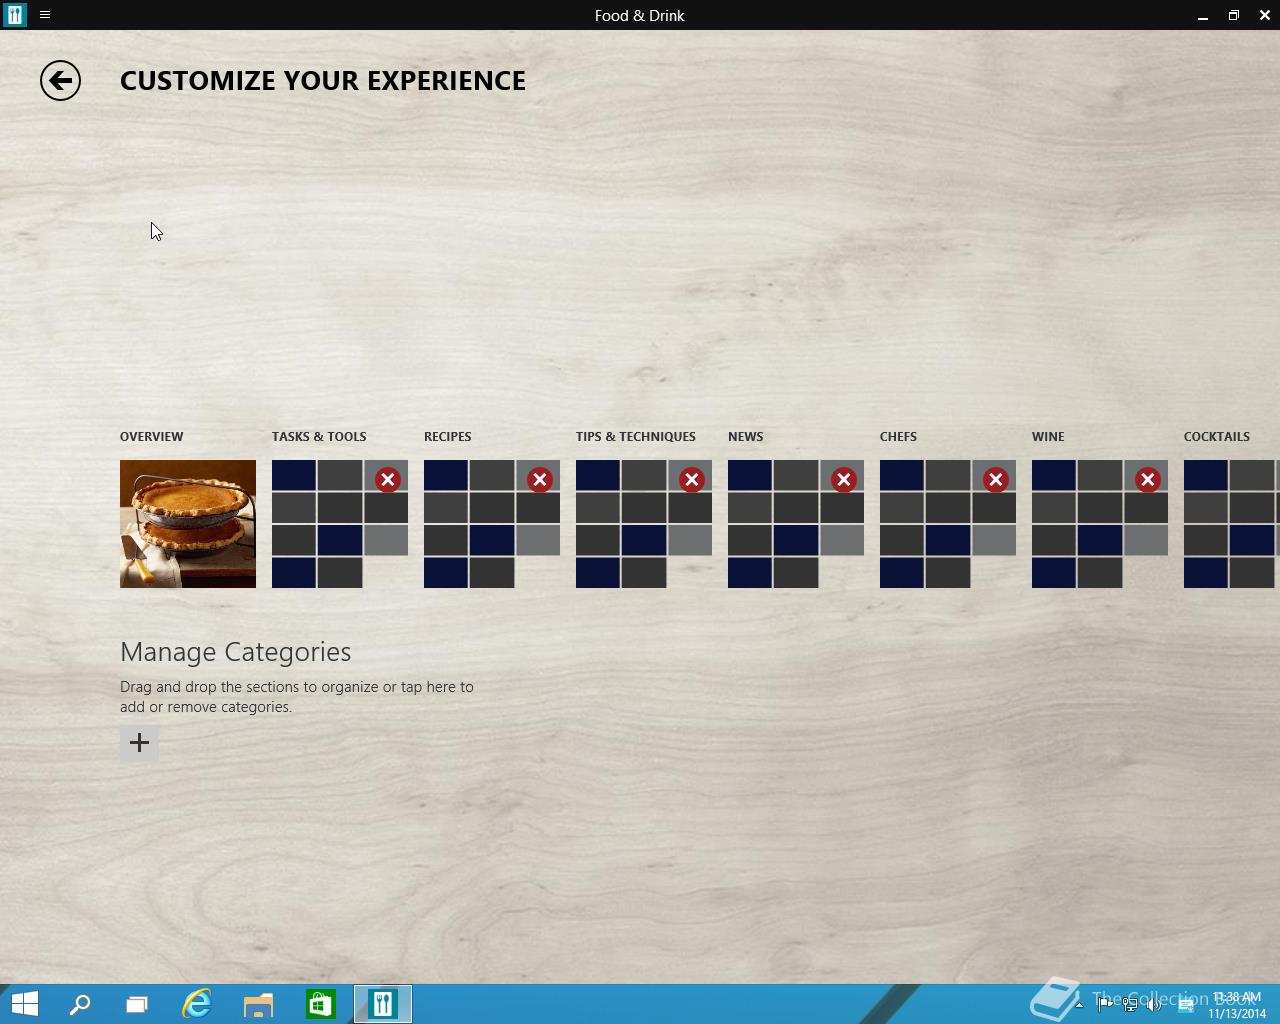Image resolution: width=1280 pixels, height=1024 pixels.
Task: Select the Cocktails tile grid
Action: [x=1232, y=524]
